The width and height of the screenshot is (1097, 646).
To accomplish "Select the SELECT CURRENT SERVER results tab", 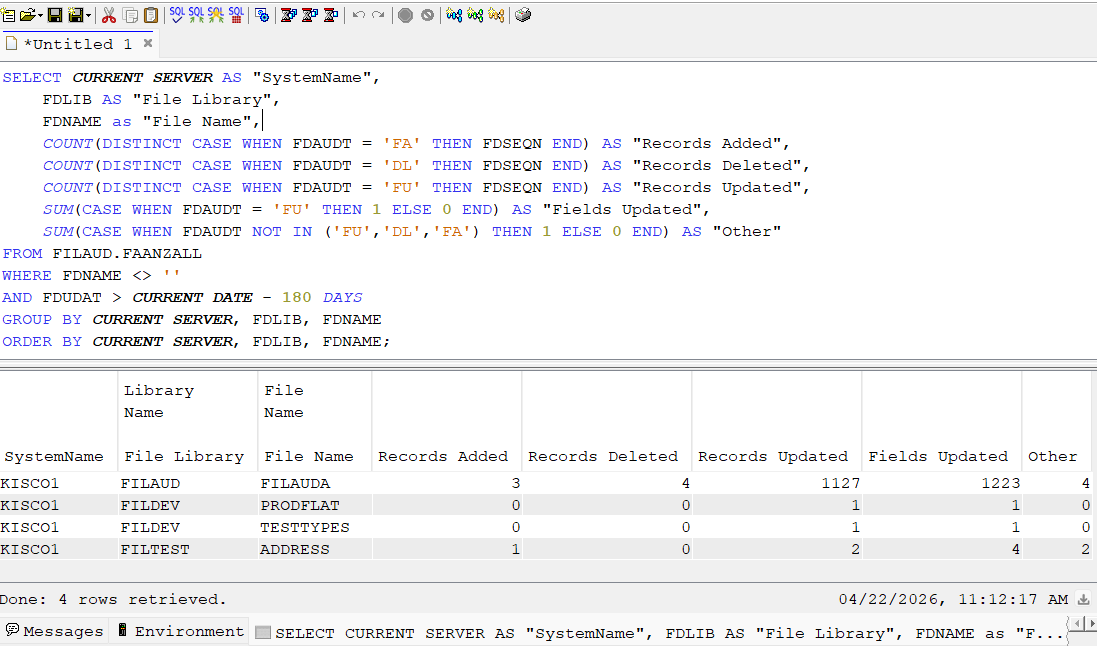I will [659, 633].
